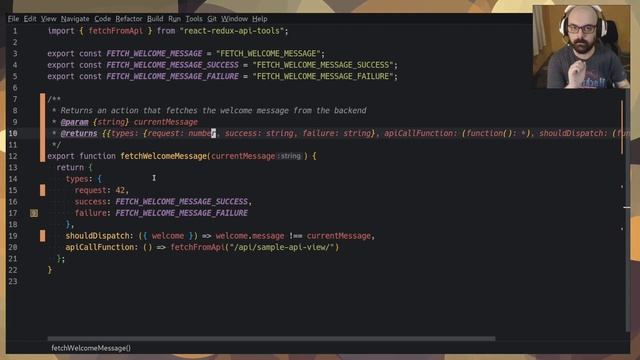
Task: Open the Navigate menu
Action: (x=75, y=19)
